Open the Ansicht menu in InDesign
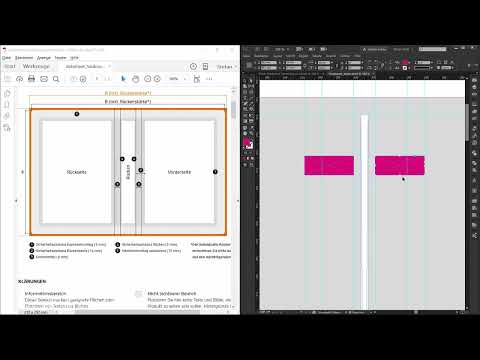This screenshot has height=360, width=480. point(331,56)
